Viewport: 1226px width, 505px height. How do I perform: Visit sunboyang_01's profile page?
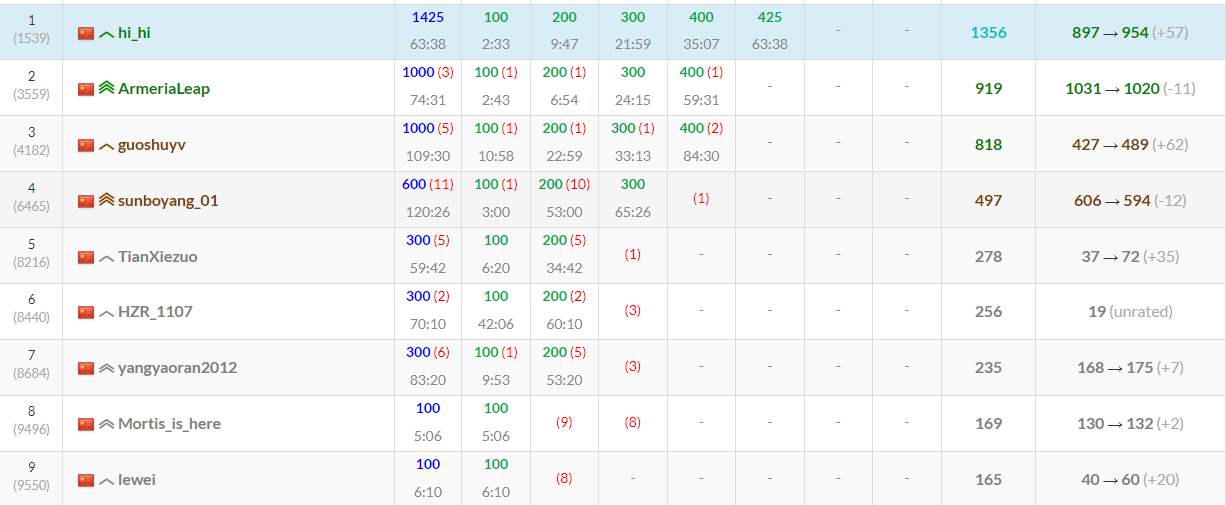(x=167, y=200)
